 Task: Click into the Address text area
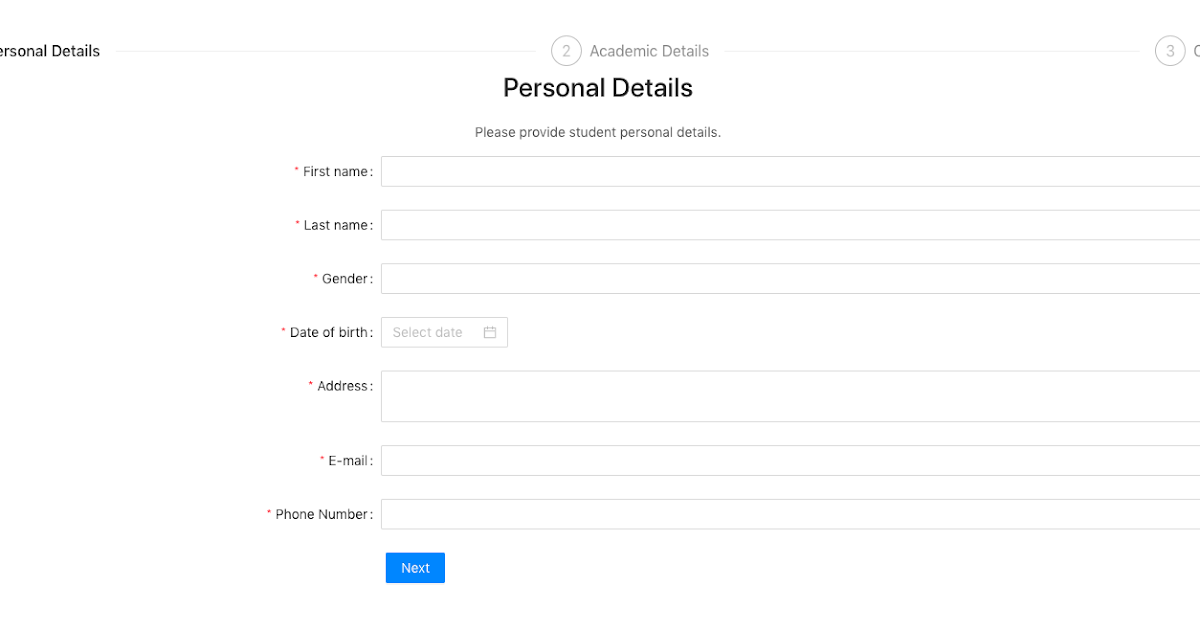[x=790, y=396]
